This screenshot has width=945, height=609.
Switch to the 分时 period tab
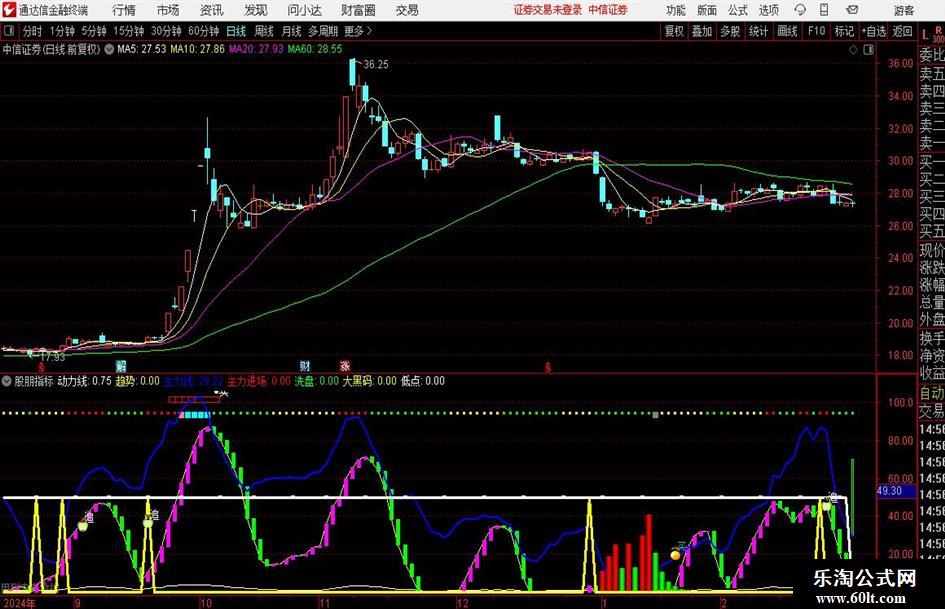click(x=33, y=31)
